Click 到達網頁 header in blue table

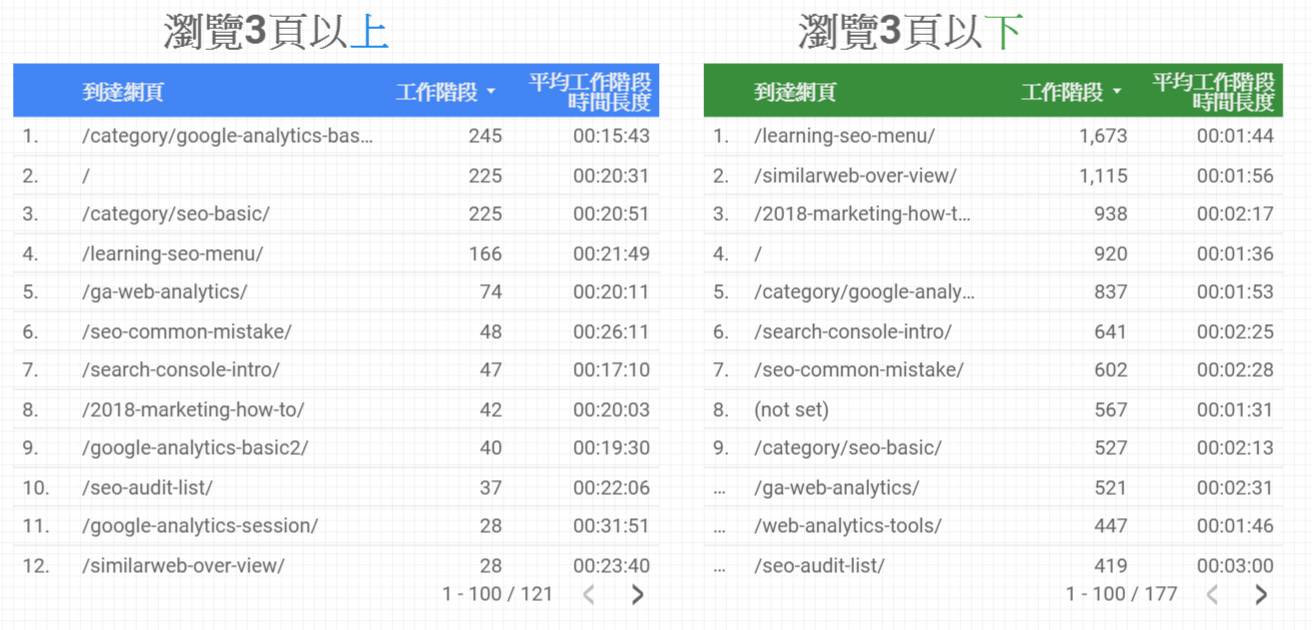click(x=123, y=93)
